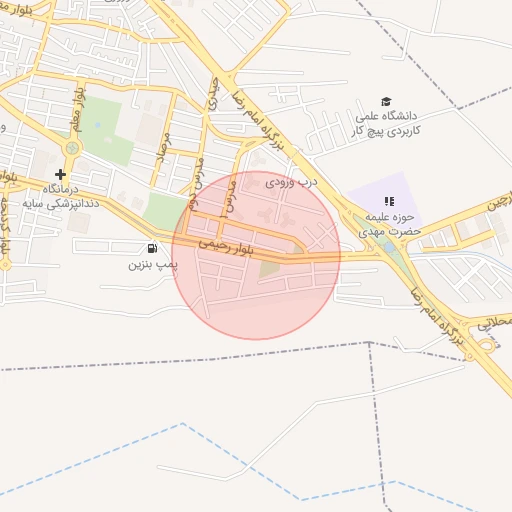
Task: Click the درمانگاه دندانپزشکی سایه label
Action: click(x=61, y=197)
